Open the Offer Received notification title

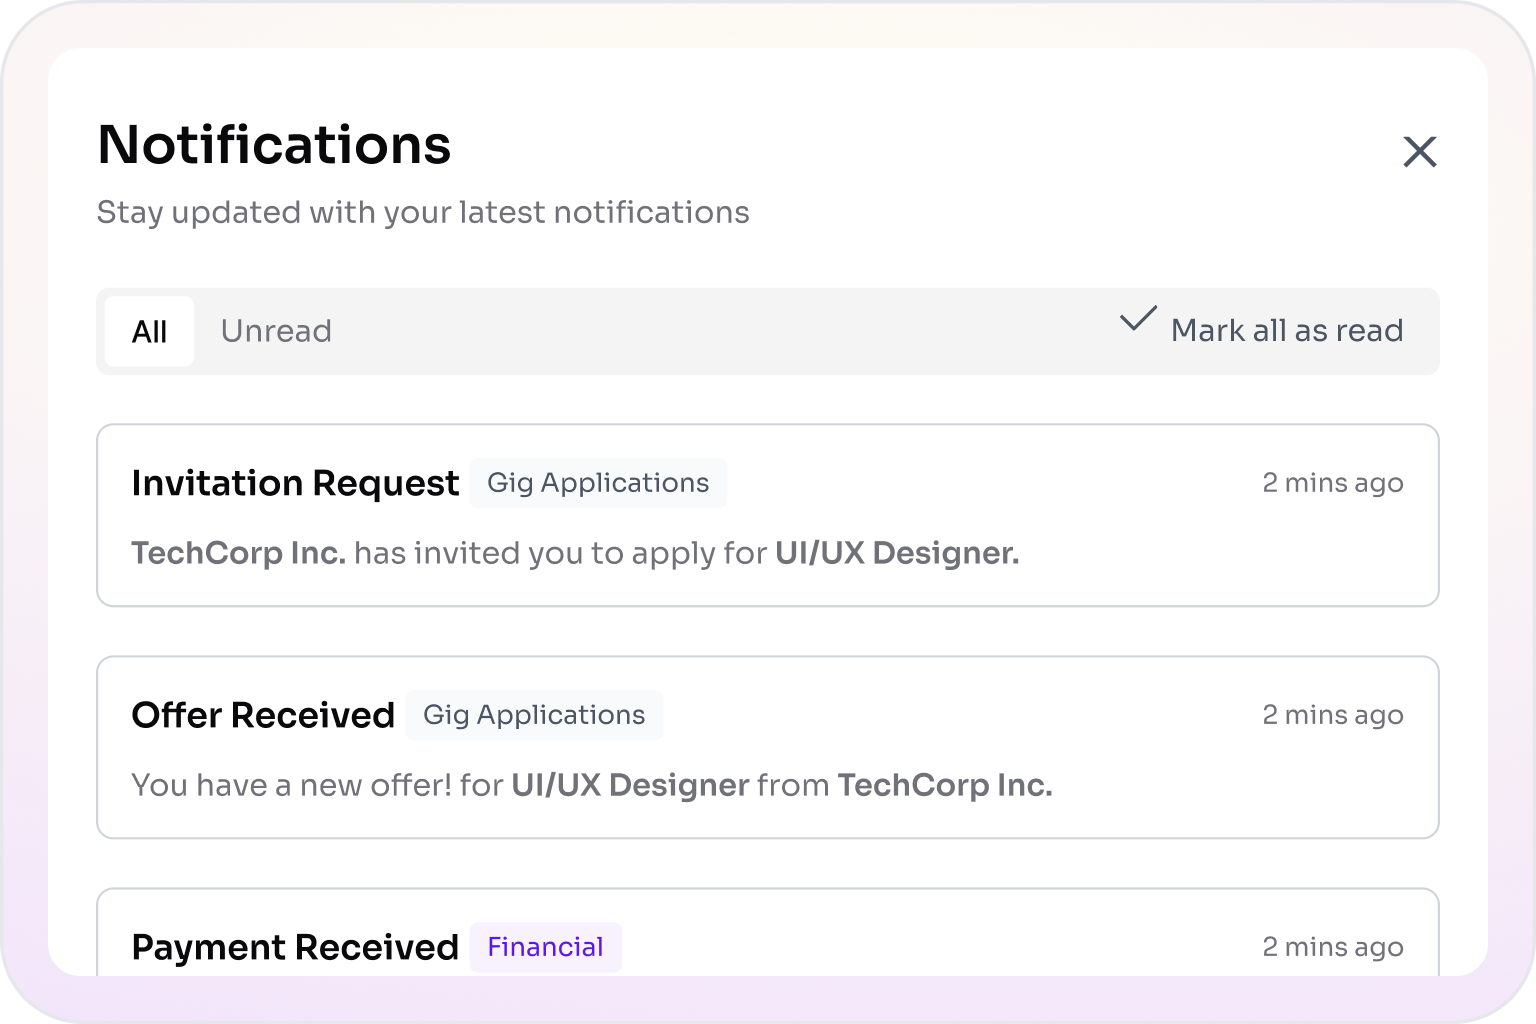263,715
